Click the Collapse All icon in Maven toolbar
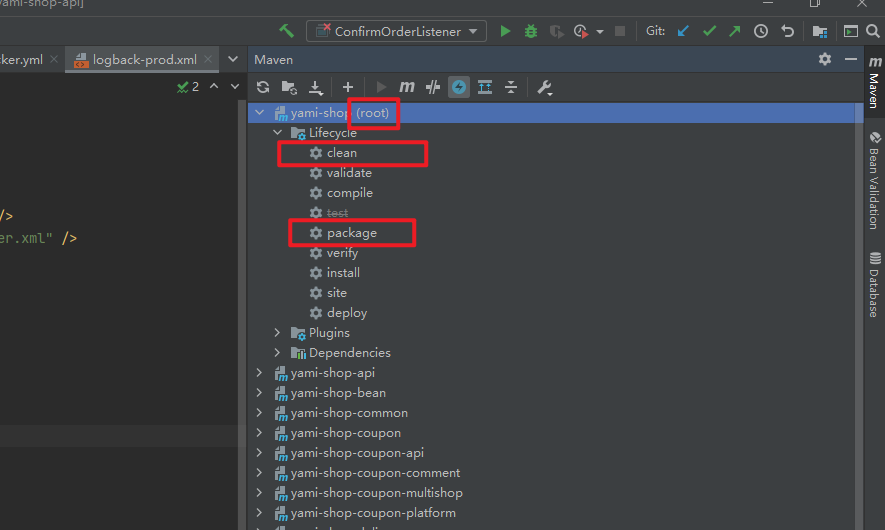885x530 pixels. pyautogui.click(x=511, y=88)
